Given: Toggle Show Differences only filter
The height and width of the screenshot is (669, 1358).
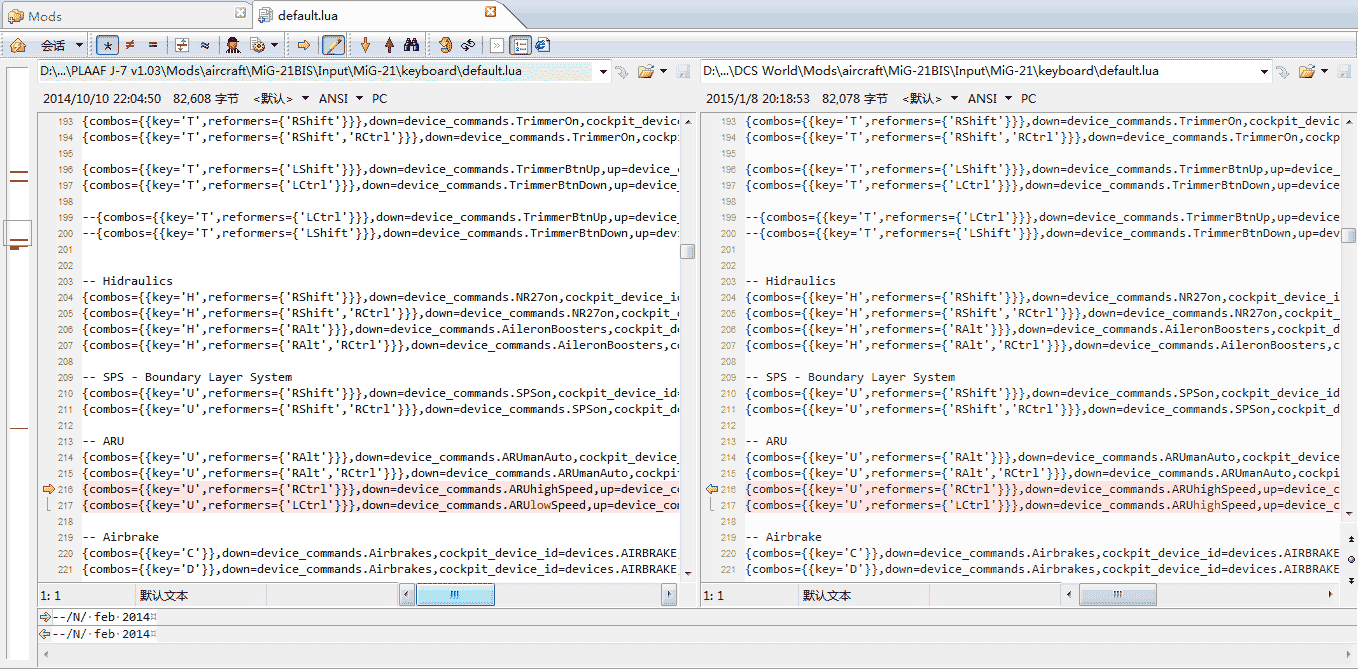Looking at the screenshot, I should pyautogui.click(x=130, y=45).
